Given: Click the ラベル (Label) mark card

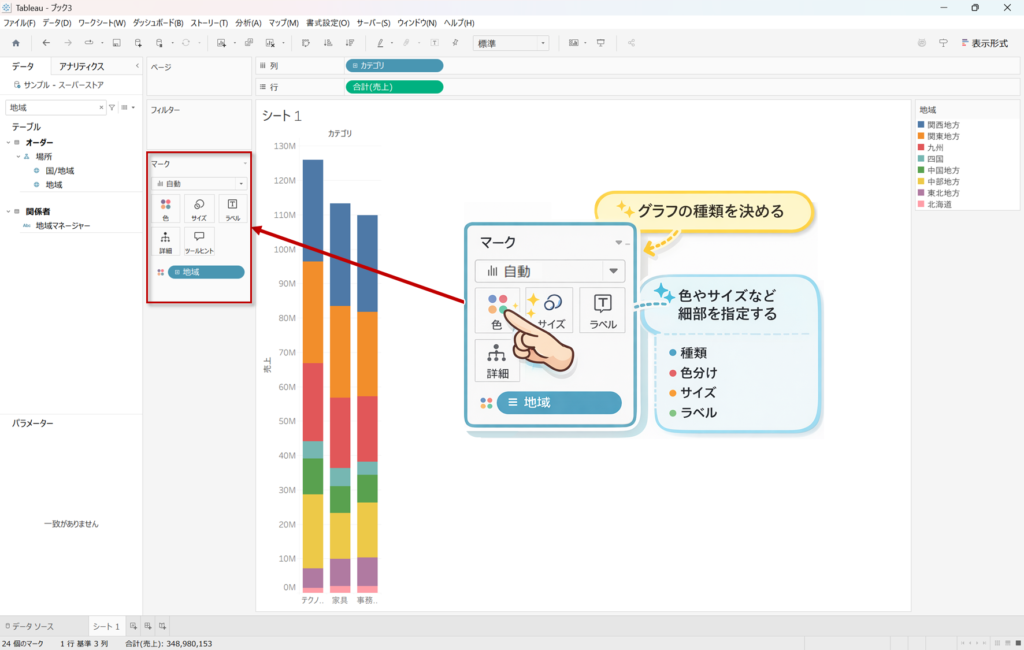Looking at the screenshot, I should click(x=232, y=208).
